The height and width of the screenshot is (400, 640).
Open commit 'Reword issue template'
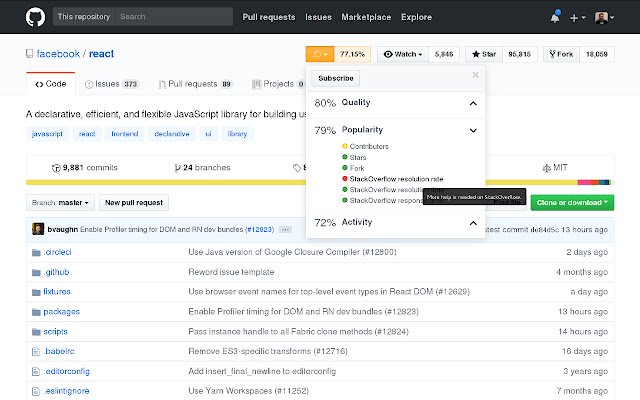coord(231,272)
